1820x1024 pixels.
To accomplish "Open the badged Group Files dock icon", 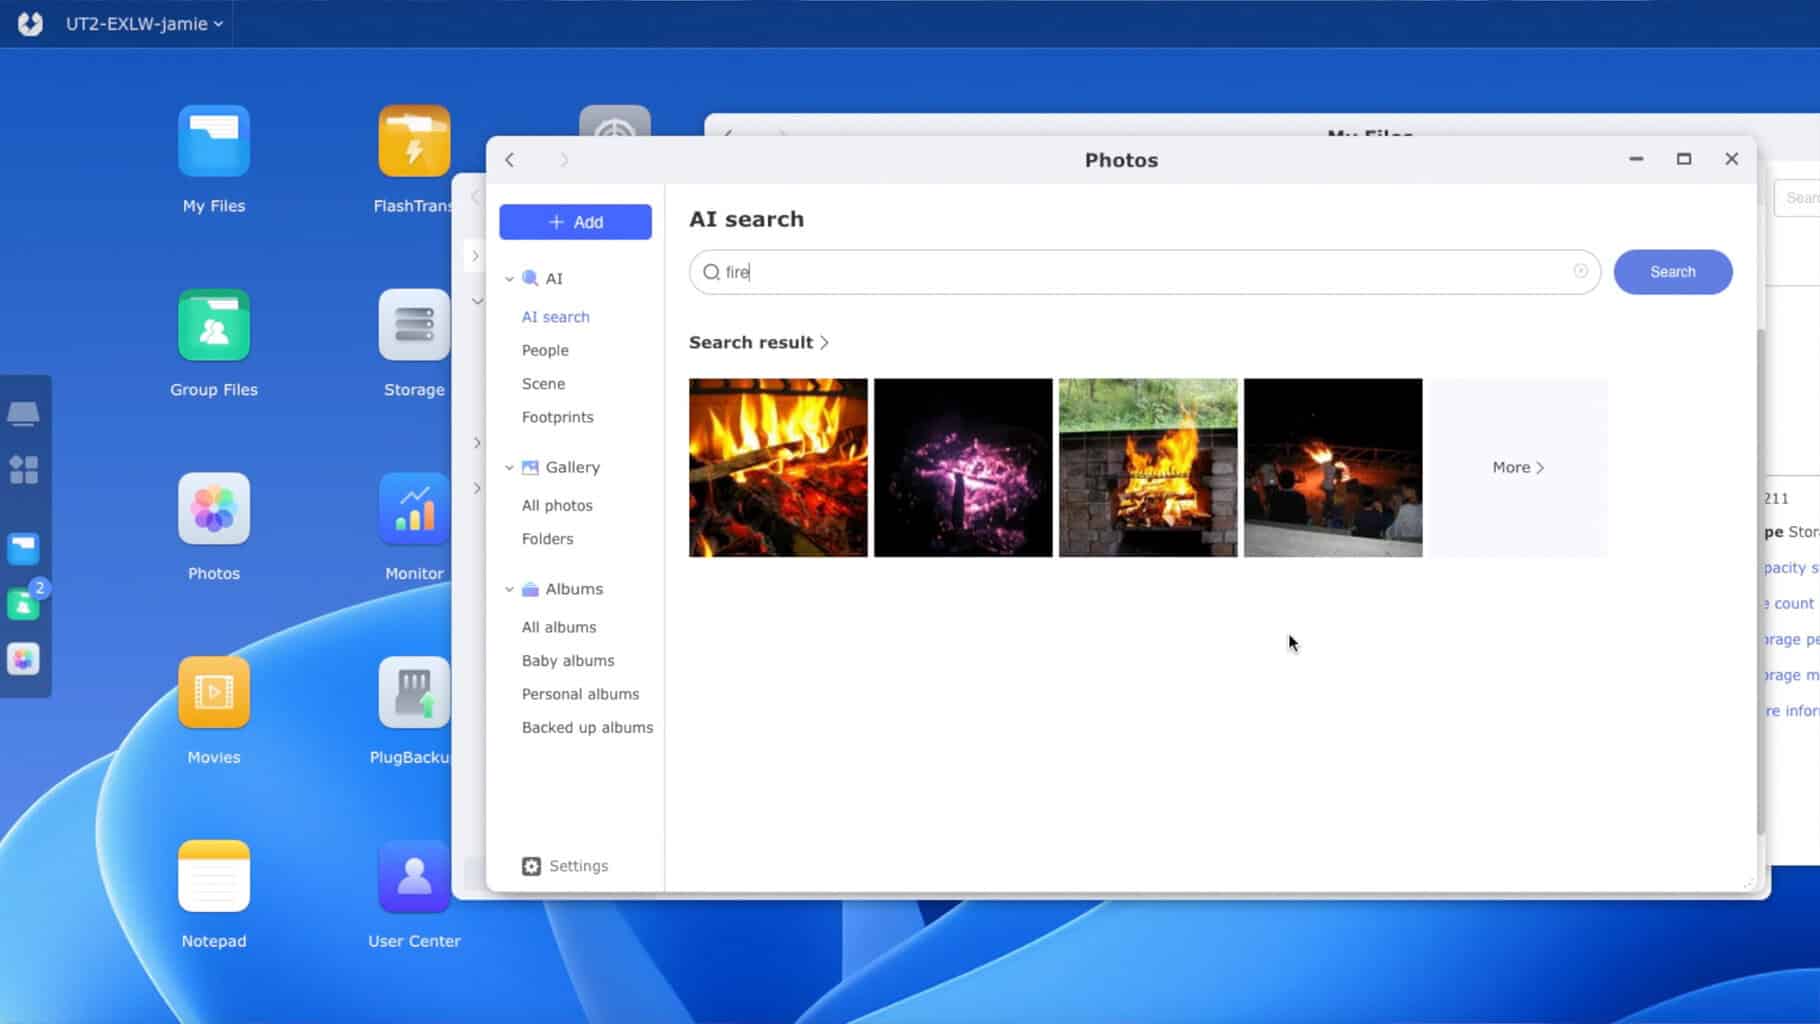I will tap(24, 603).
